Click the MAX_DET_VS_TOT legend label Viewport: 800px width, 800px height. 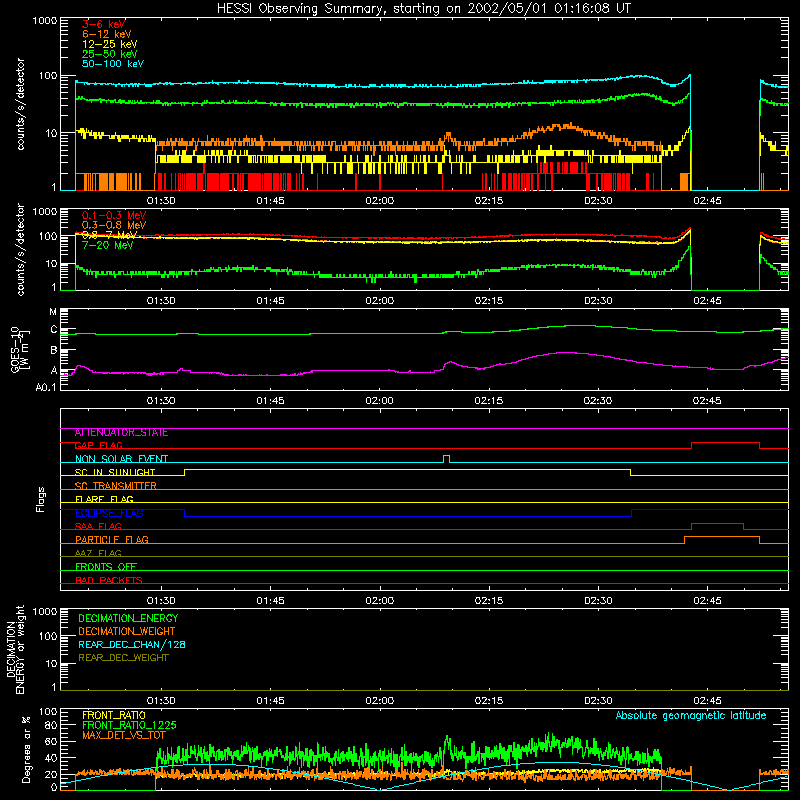pos(123,735)
